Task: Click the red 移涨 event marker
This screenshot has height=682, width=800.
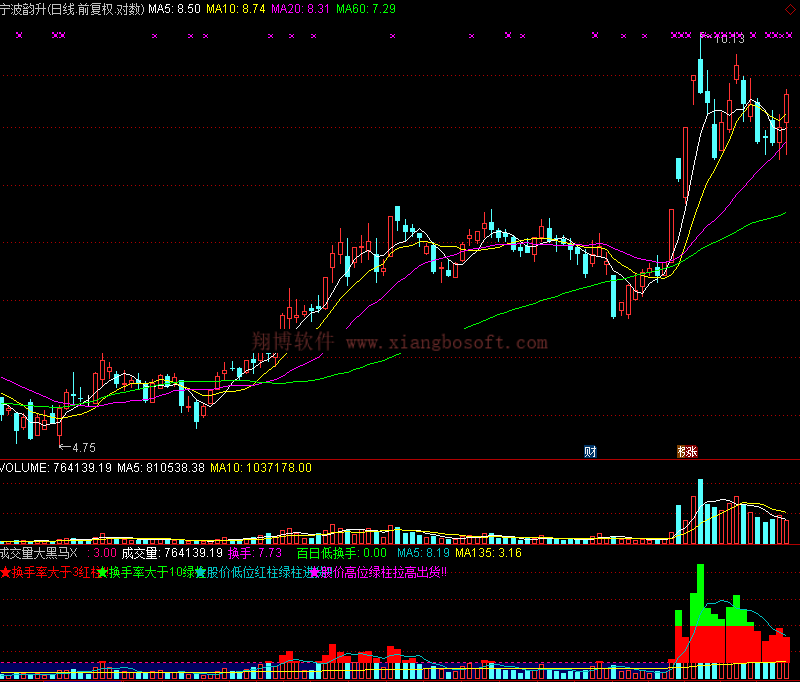Action: (687, 452)
